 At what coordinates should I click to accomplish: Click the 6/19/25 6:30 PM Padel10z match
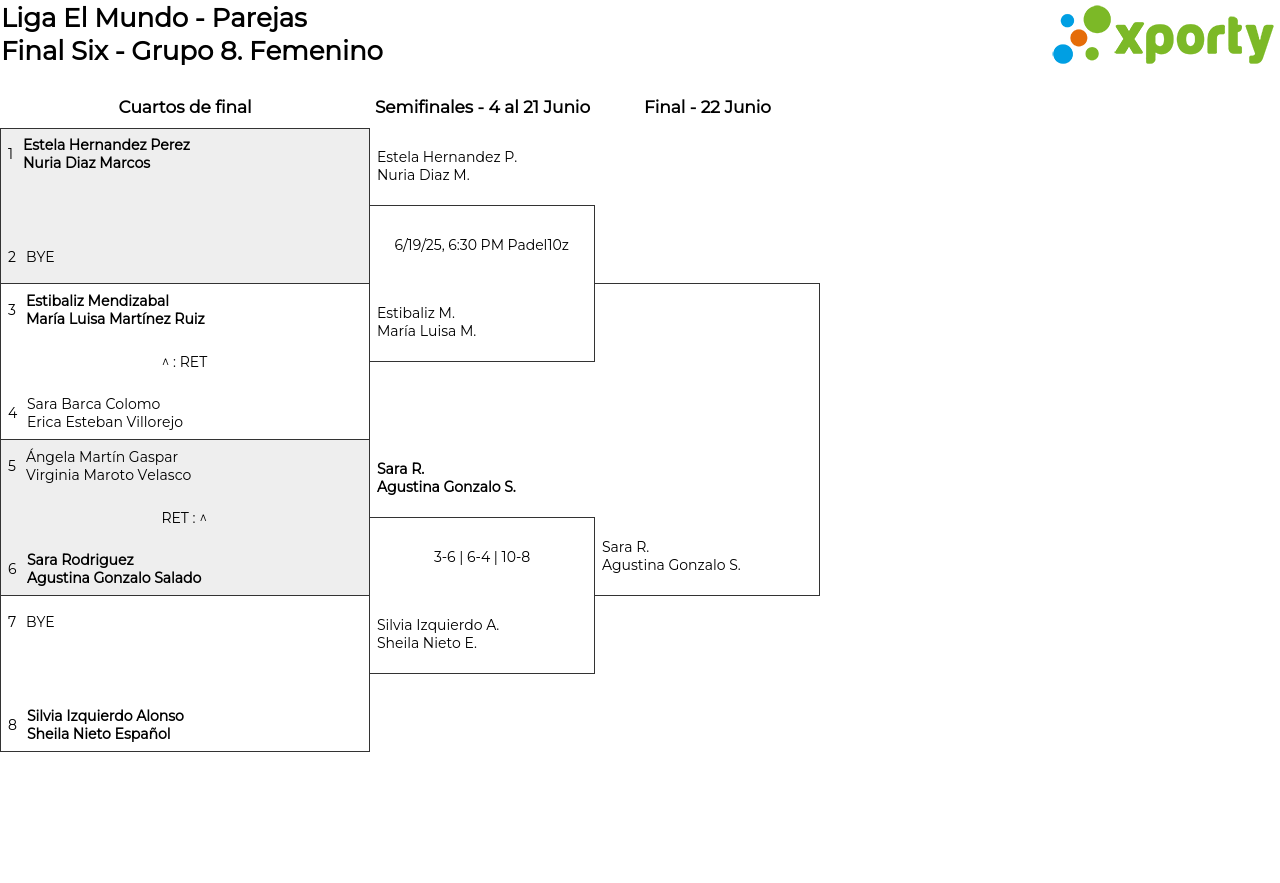[481, 245]
